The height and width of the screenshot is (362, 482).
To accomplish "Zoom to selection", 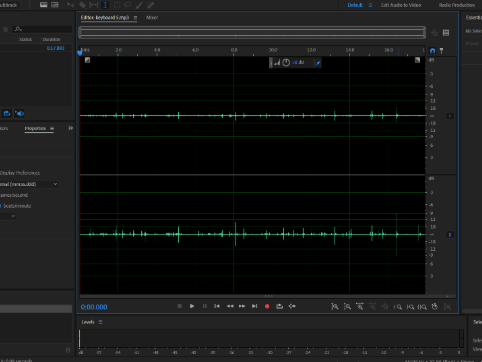I will [x=422, y=307].
